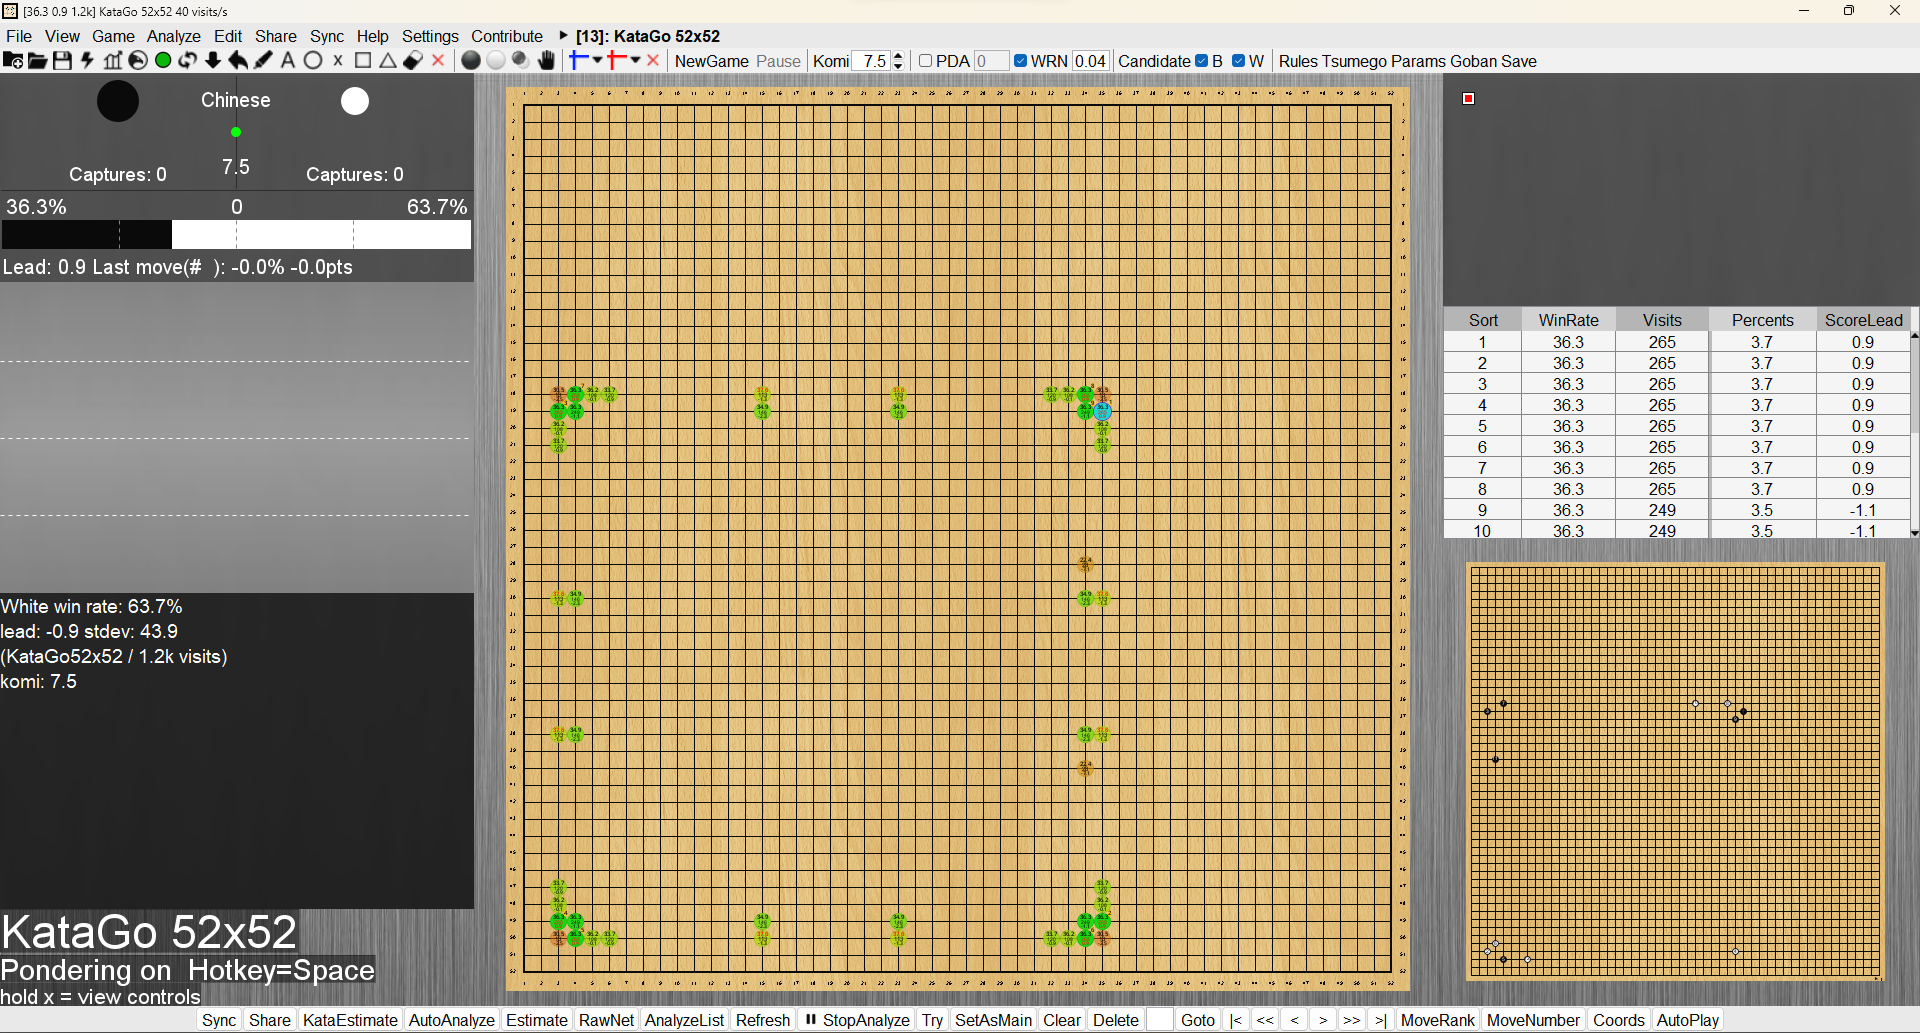1920x1033 pixels.
Task: Open the Contribute menu
Action: pyautogui.click(x=507, y=36)
